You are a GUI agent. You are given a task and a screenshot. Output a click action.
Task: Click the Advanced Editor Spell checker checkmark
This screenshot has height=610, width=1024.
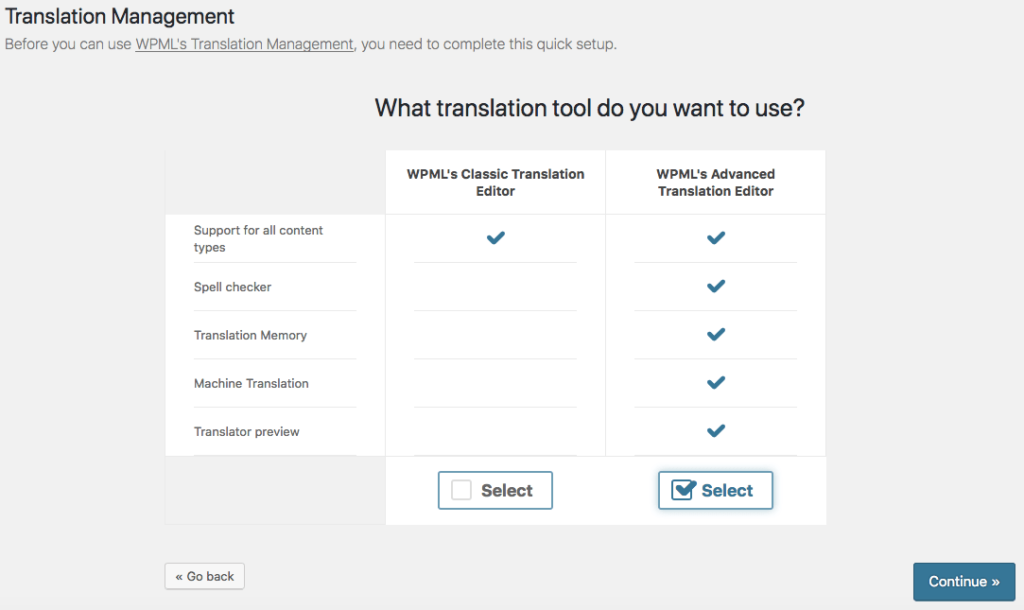715,286
